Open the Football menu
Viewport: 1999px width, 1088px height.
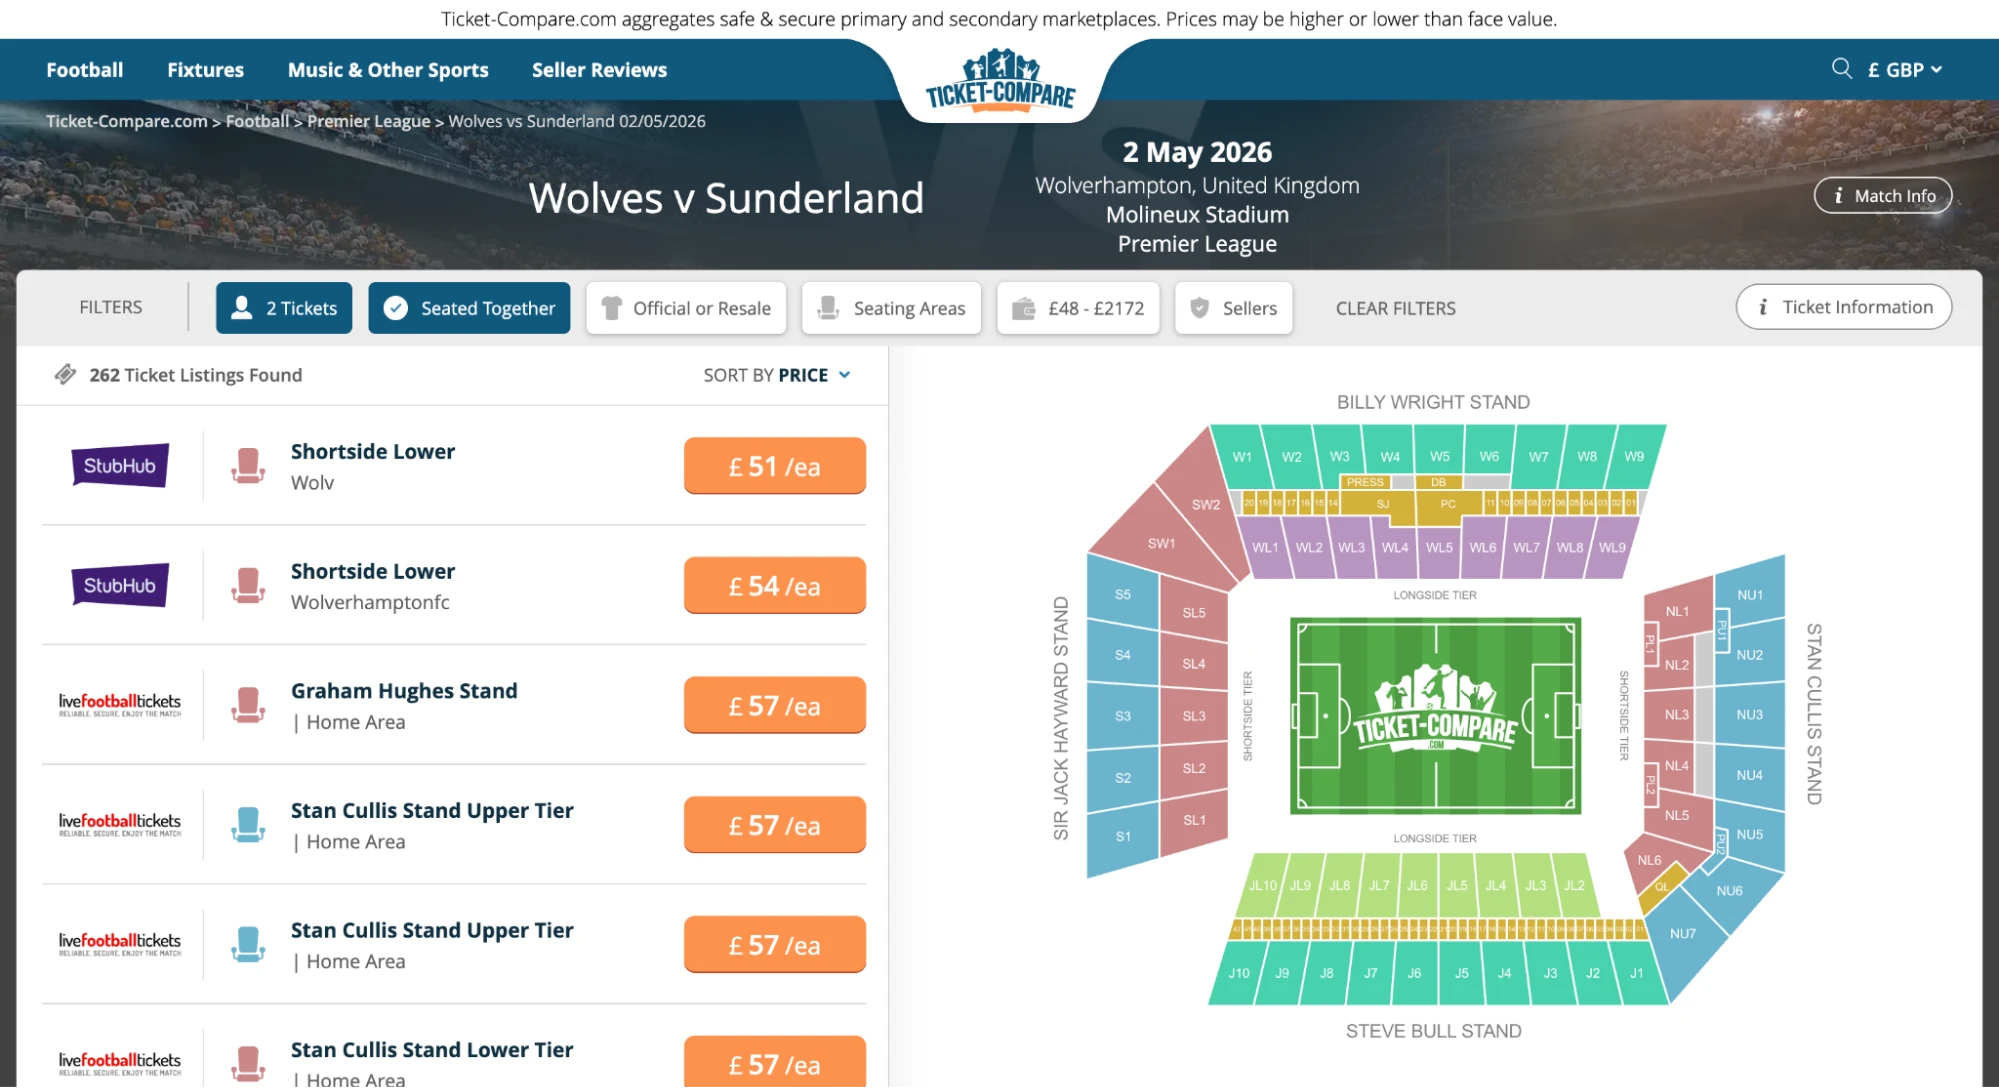(84, 69)
